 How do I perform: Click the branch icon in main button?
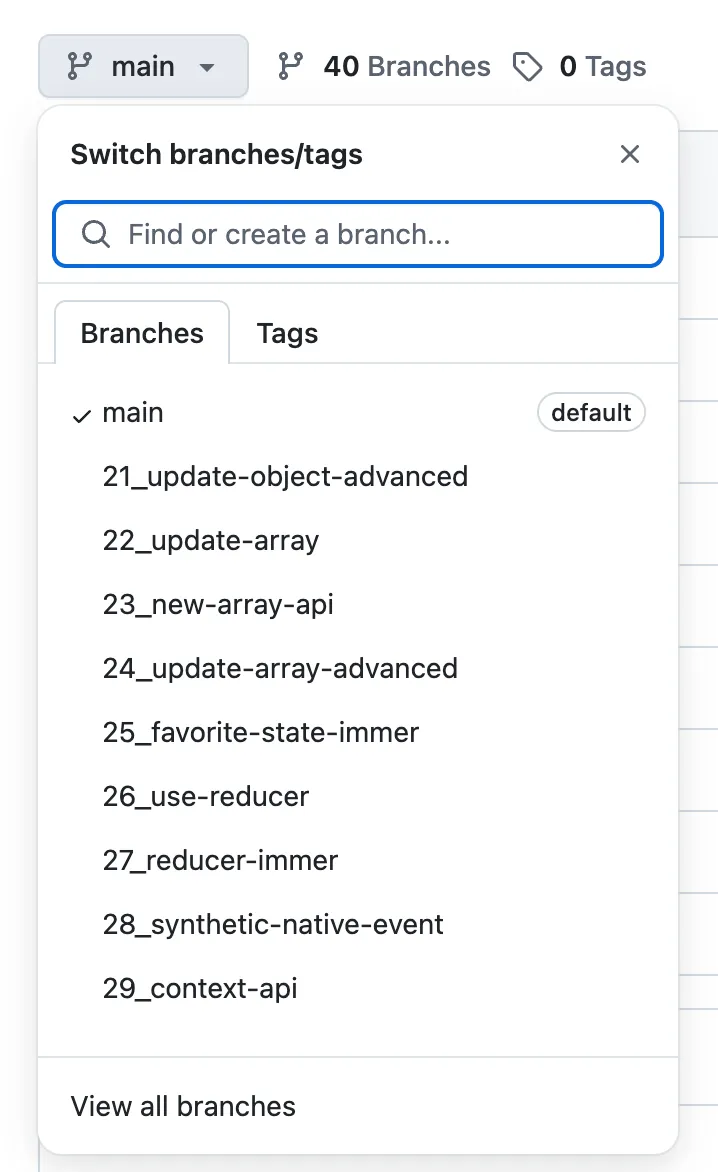[79, 66]
